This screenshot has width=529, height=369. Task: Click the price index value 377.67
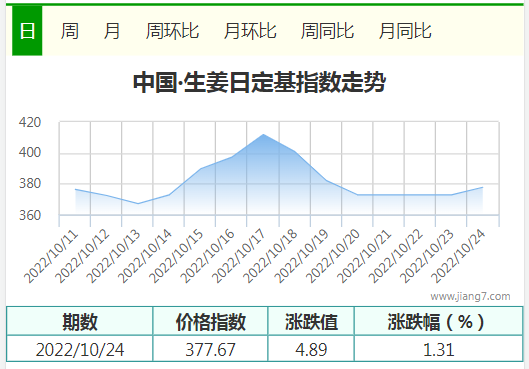(211, 349)
